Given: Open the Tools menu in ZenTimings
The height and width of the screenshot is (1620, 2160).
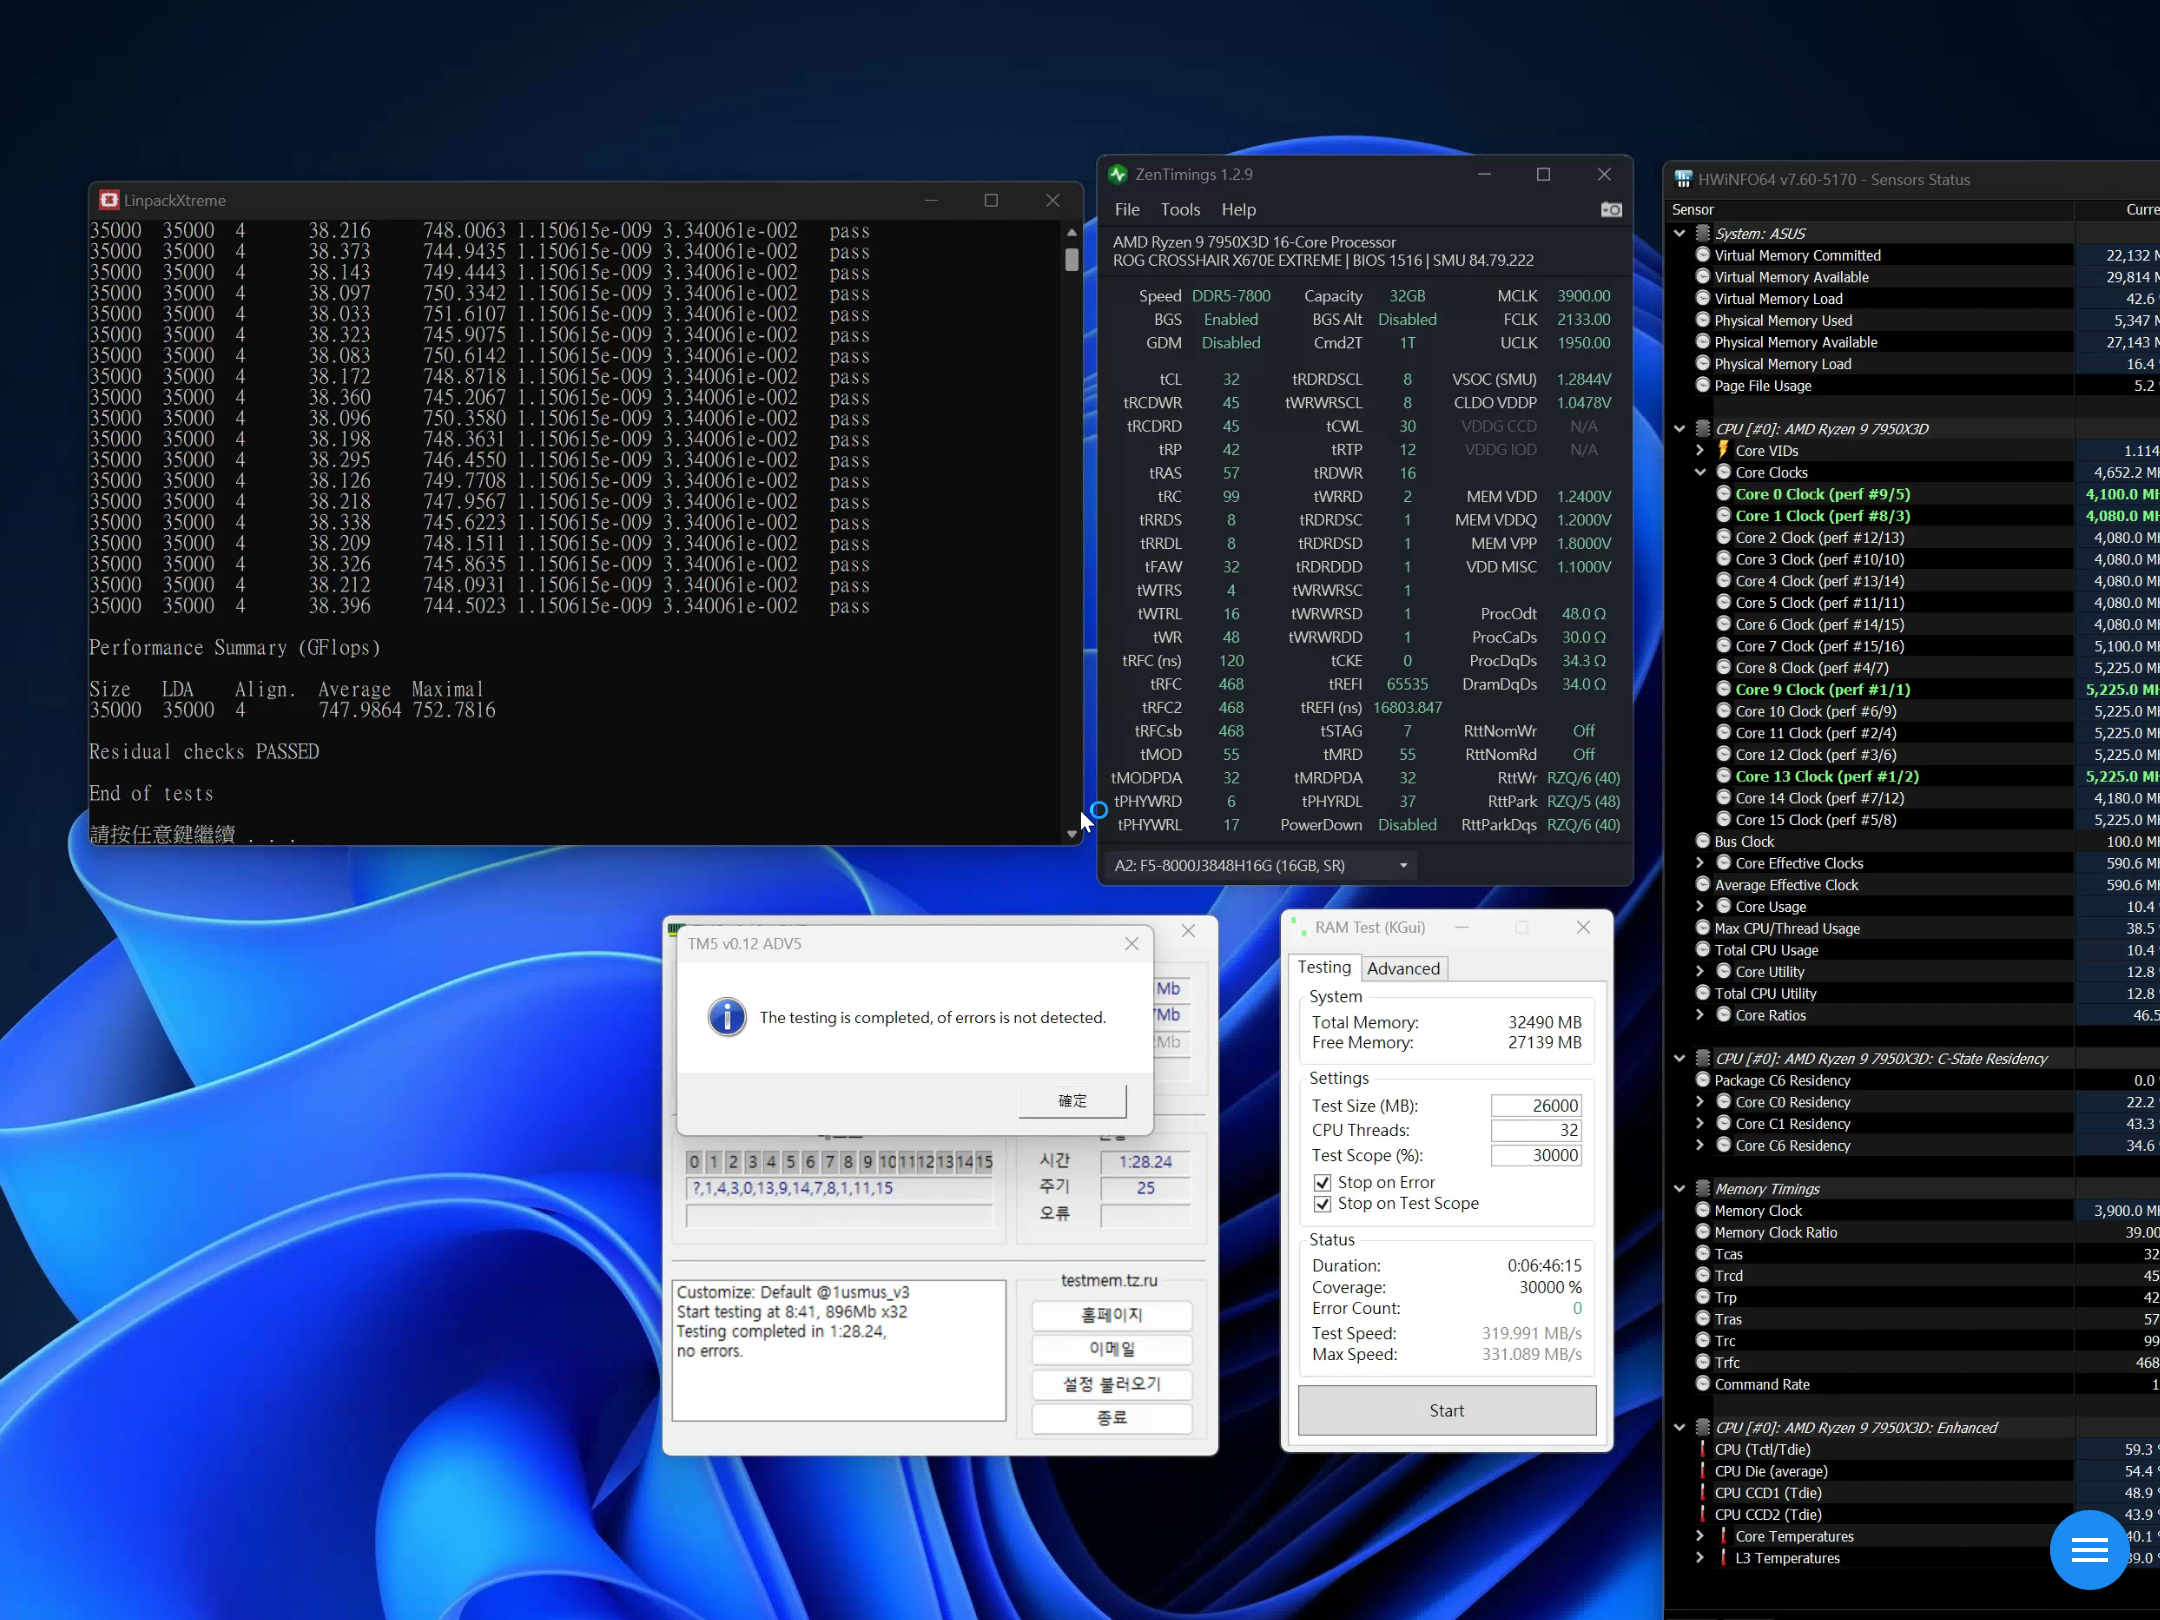Looking at the screenshot, I should pos(1180,210).
